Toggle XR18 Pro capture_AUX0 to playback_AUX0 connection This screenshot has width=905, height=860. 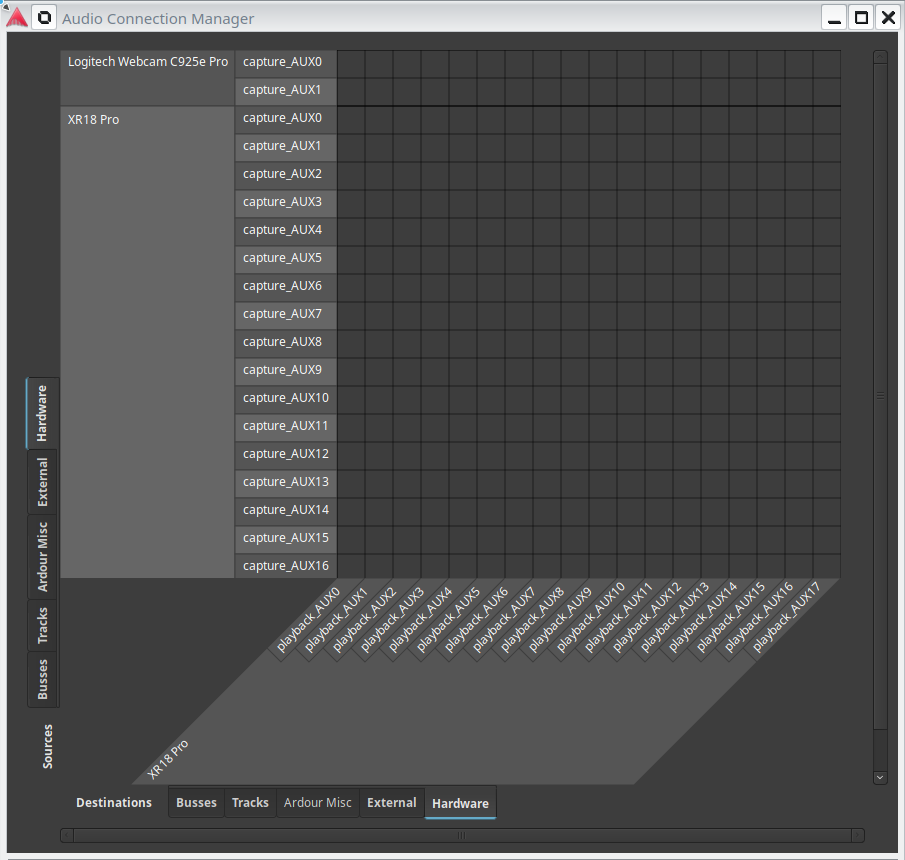351,119
